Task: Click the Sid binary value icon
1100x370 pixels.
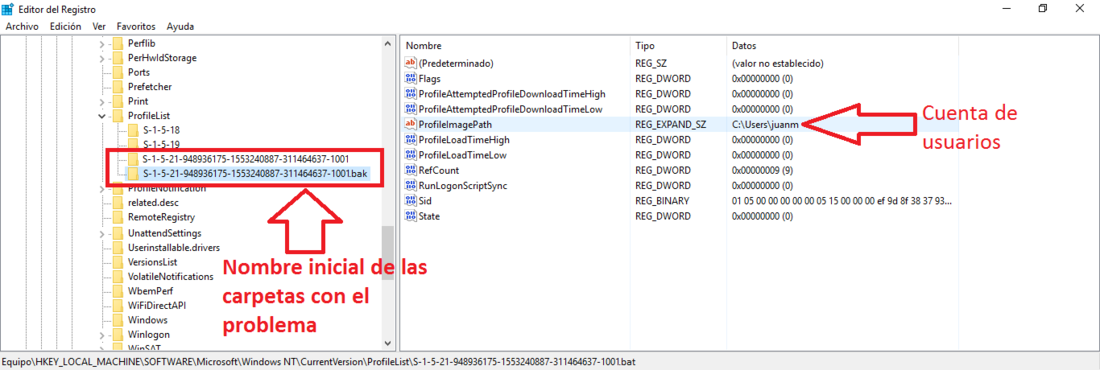Action: point(411,201)
